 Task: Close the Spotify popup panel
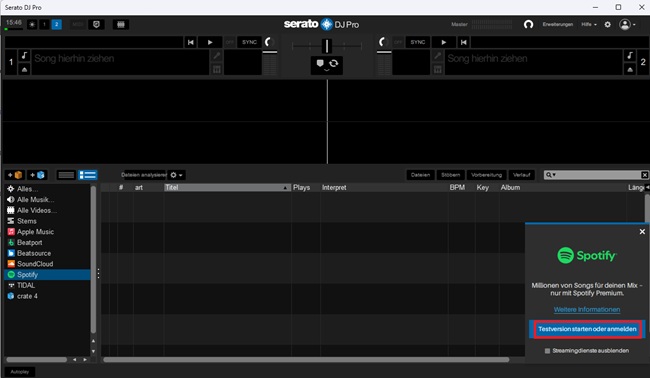point(642,232)
